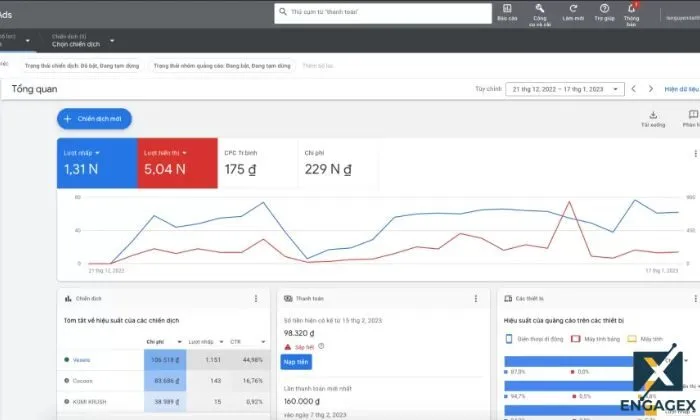Open the Báo cáo reports icon
This screenshot has height=420, width=700.
tap(506, 11)
